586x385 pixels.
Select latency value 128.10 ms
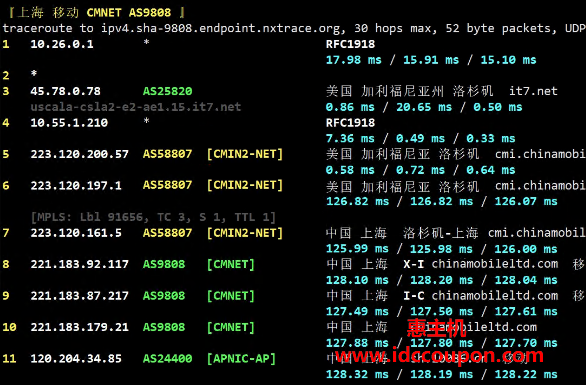point(357,280)
